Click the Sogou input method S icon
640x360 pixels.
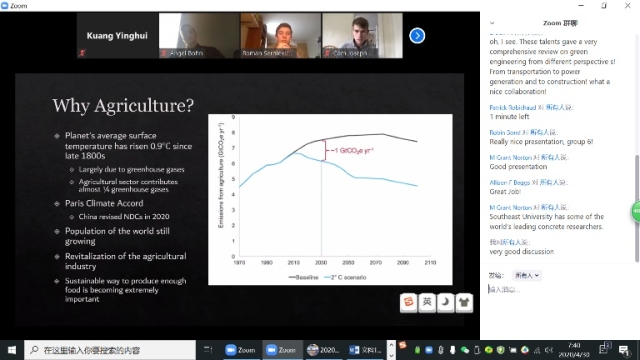pyautogui.click(x=408, y=302)
